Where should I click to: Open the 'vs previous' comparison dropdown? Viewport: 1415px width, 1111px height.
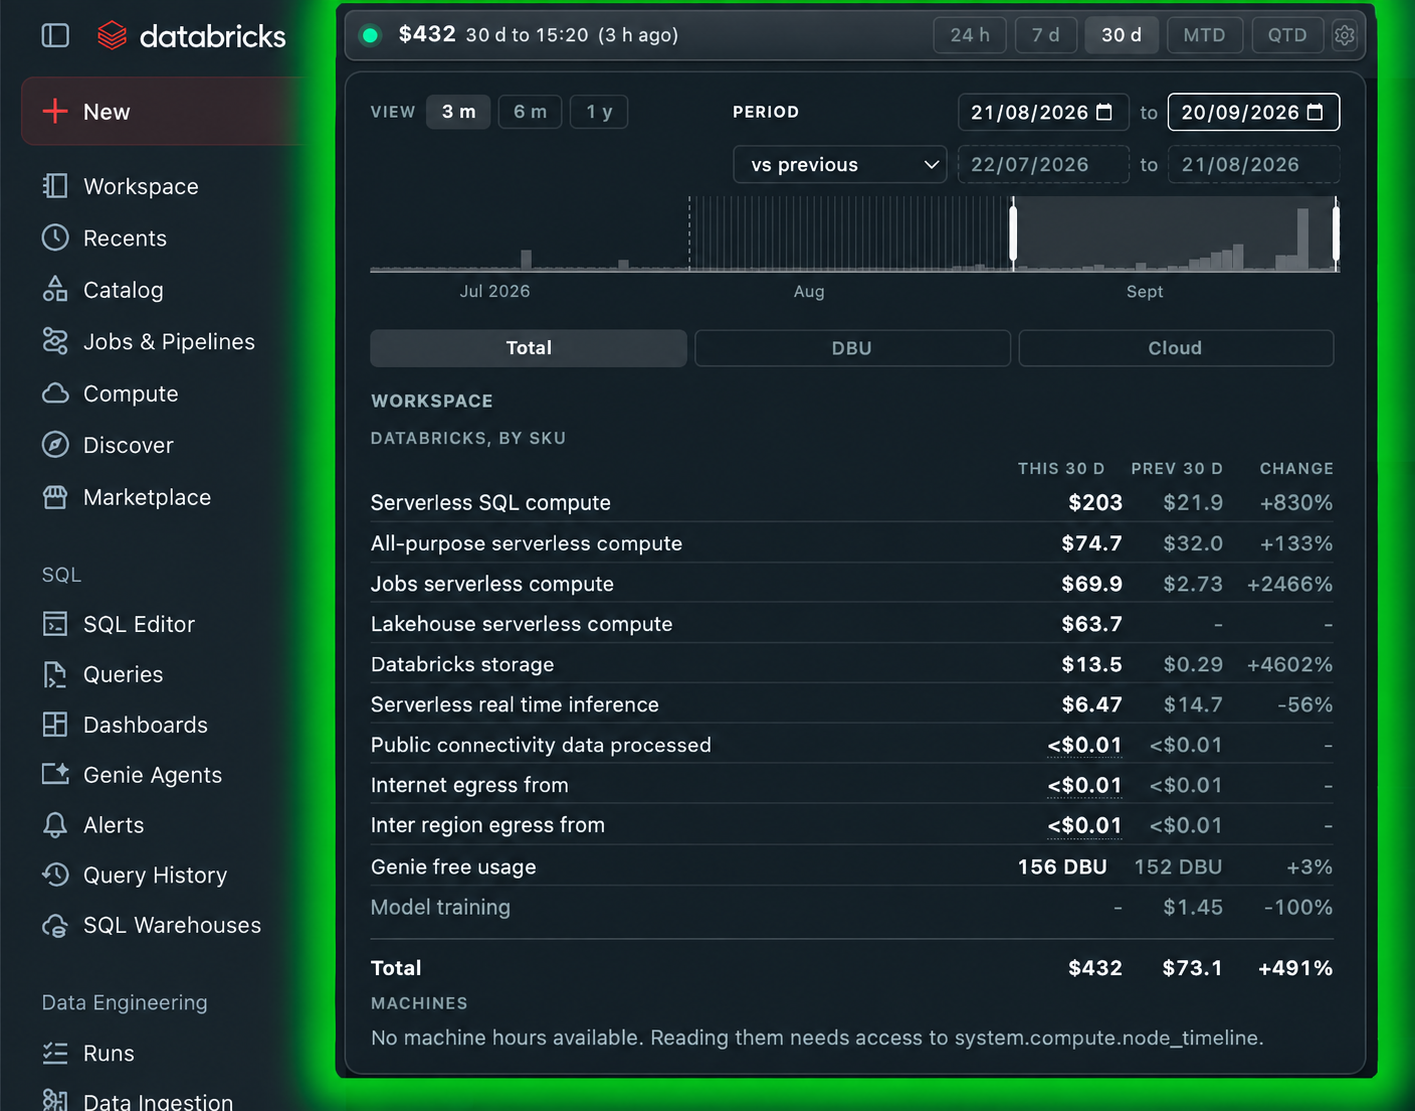pyautogui.click(x=840, y=165)
